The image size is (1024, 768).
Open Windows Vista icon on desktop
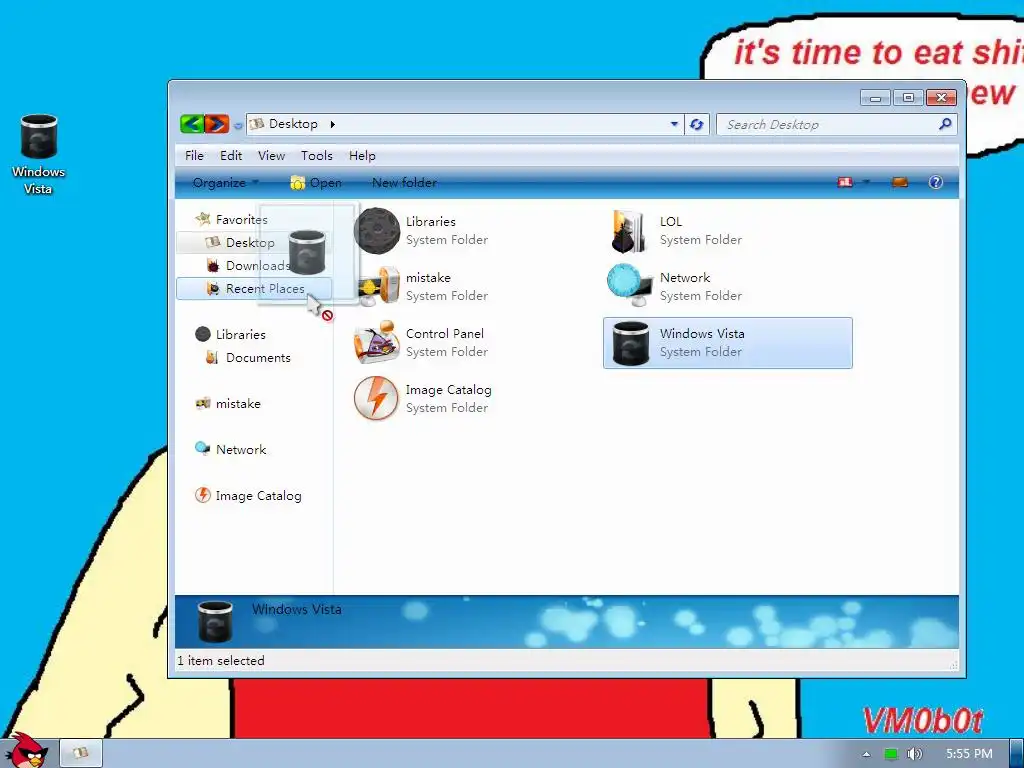point(39,155)
